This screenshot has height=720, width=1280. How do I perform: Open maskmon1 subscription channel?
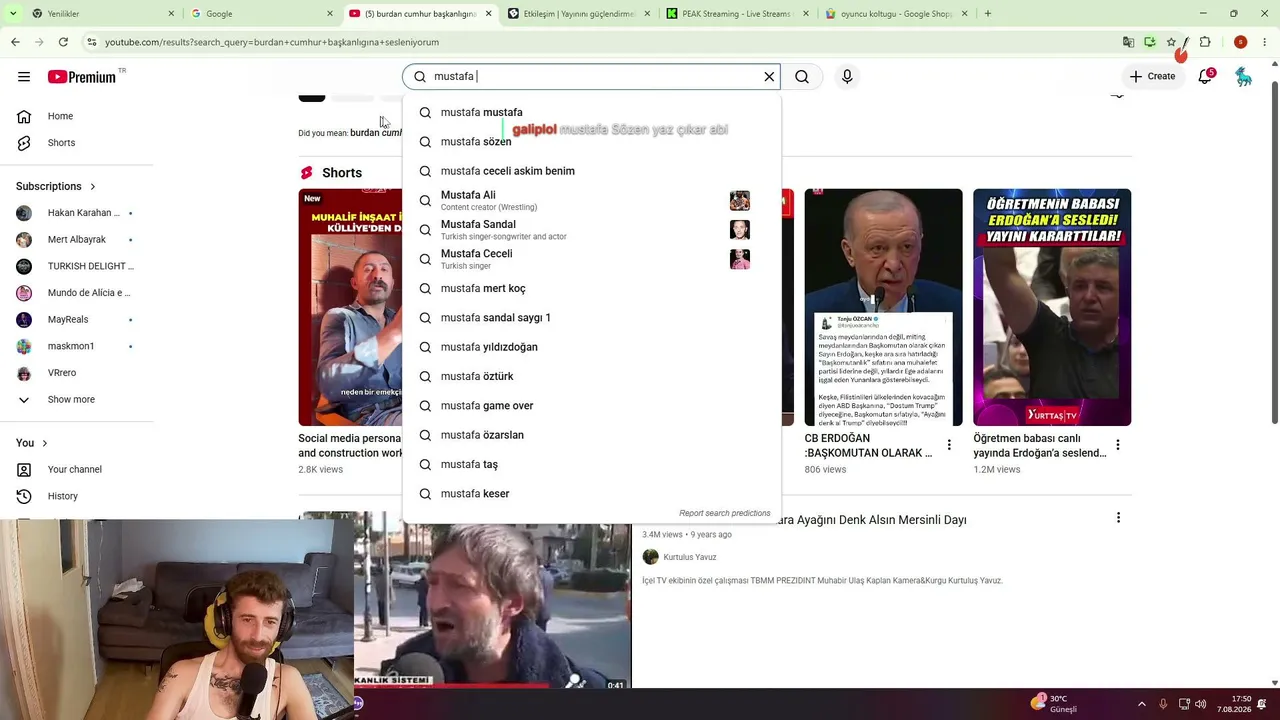pyautogui.click(x=75, y=346)
